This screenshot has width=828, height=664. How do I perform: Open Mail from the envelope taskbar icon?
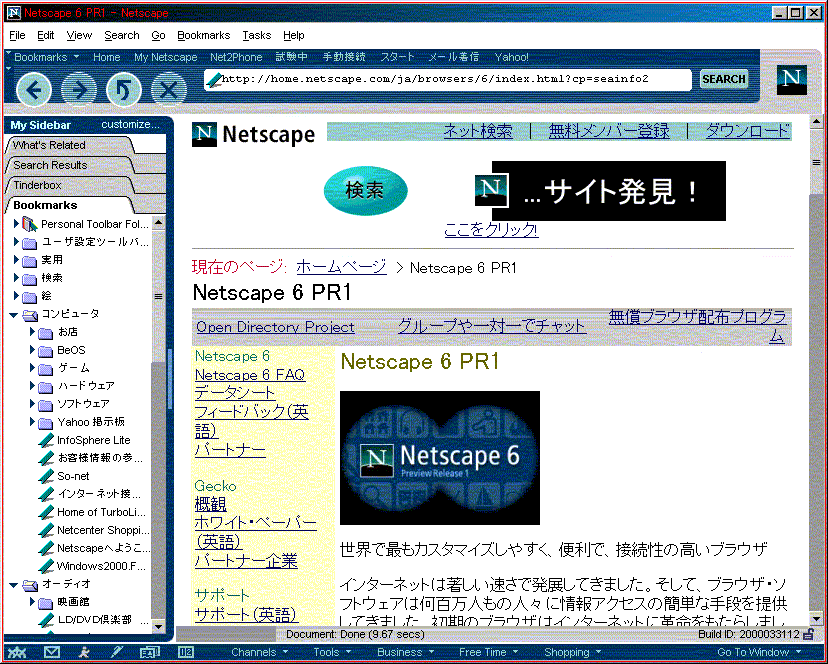[x=52, y=652]
